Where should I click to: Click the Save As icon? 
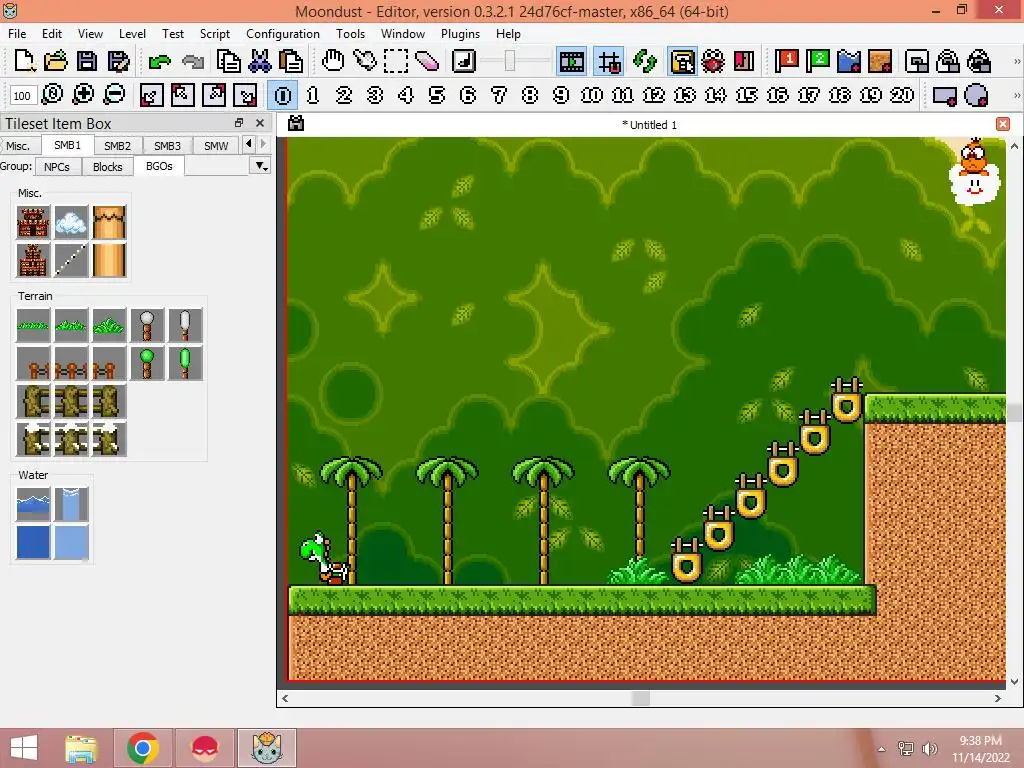click(x=118, y=61)
